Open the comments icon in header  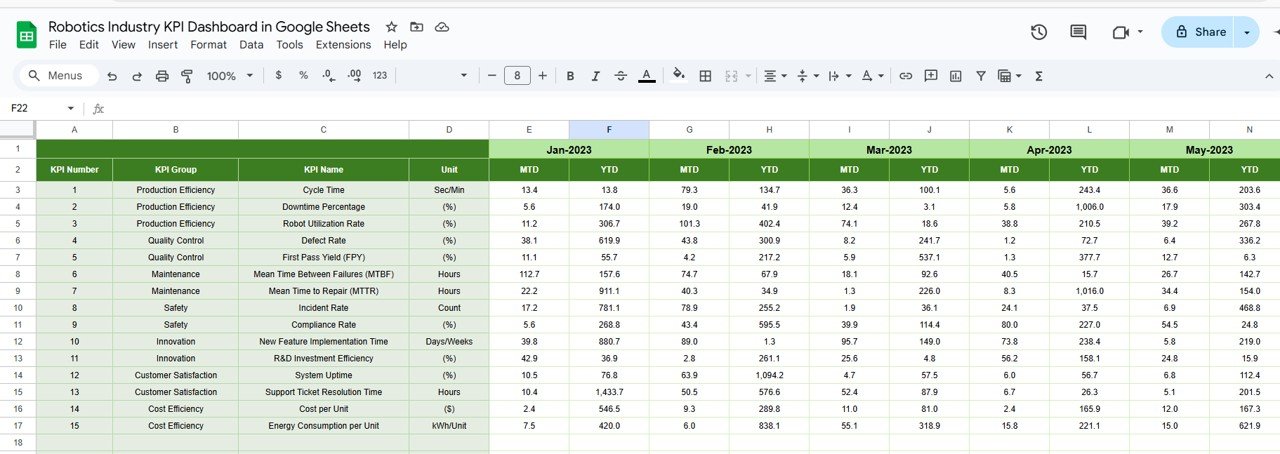tap(1078, 32)
